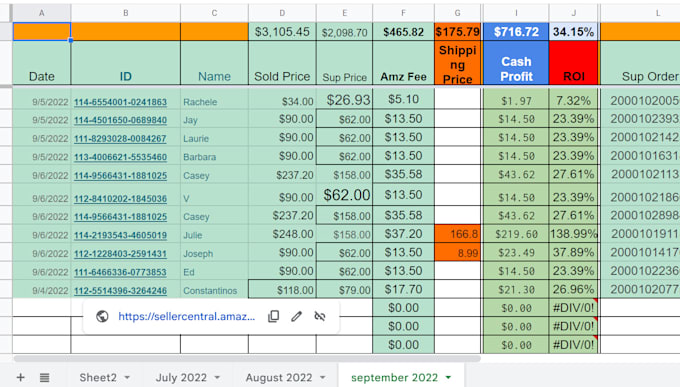Switch to Sheet2 tab

[x=98, y=377]
